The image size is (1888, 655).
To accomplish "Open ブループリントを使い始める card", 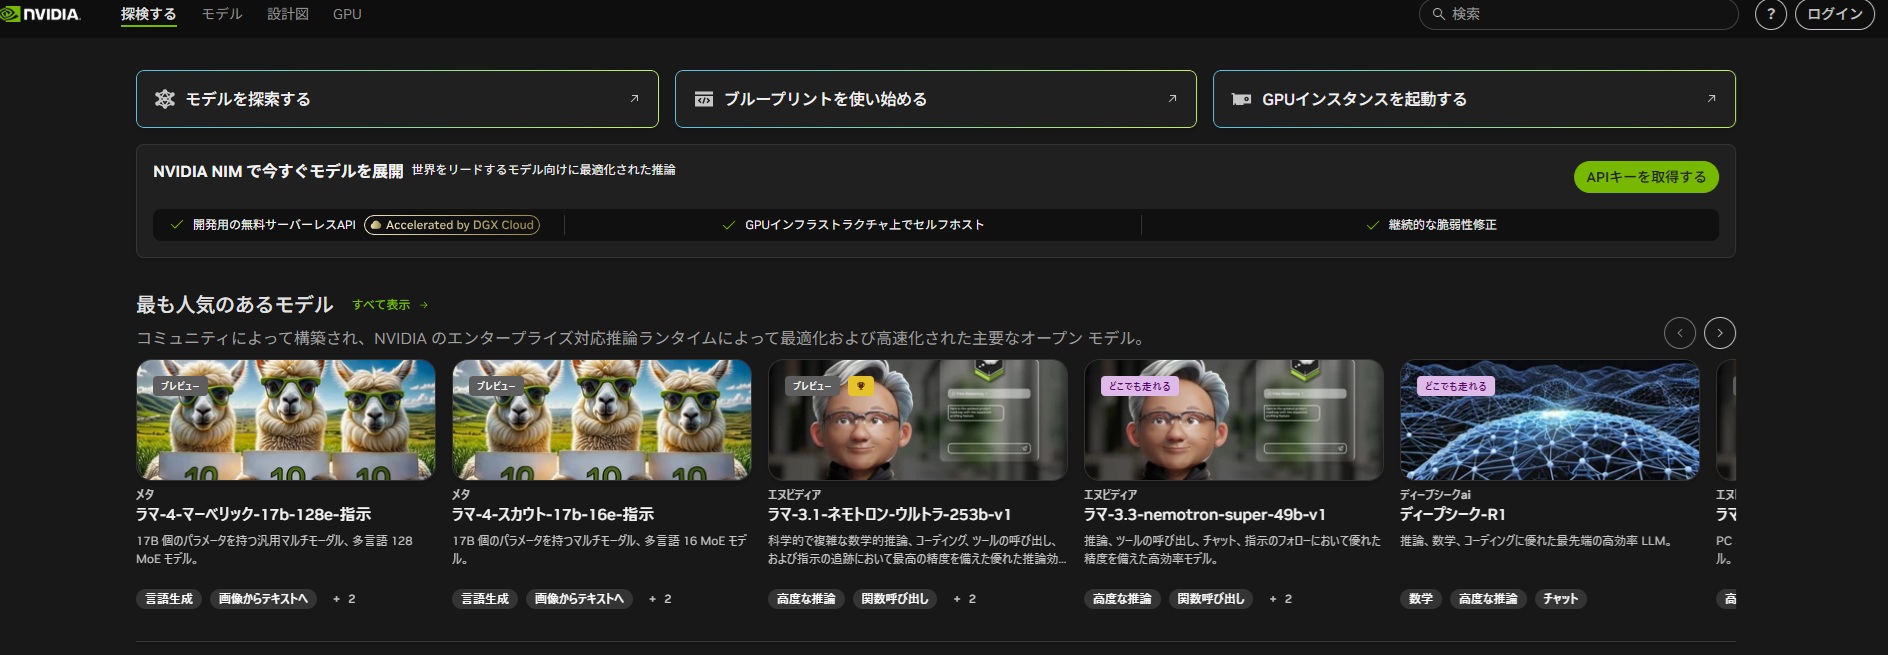I will (x=936, y=99).
